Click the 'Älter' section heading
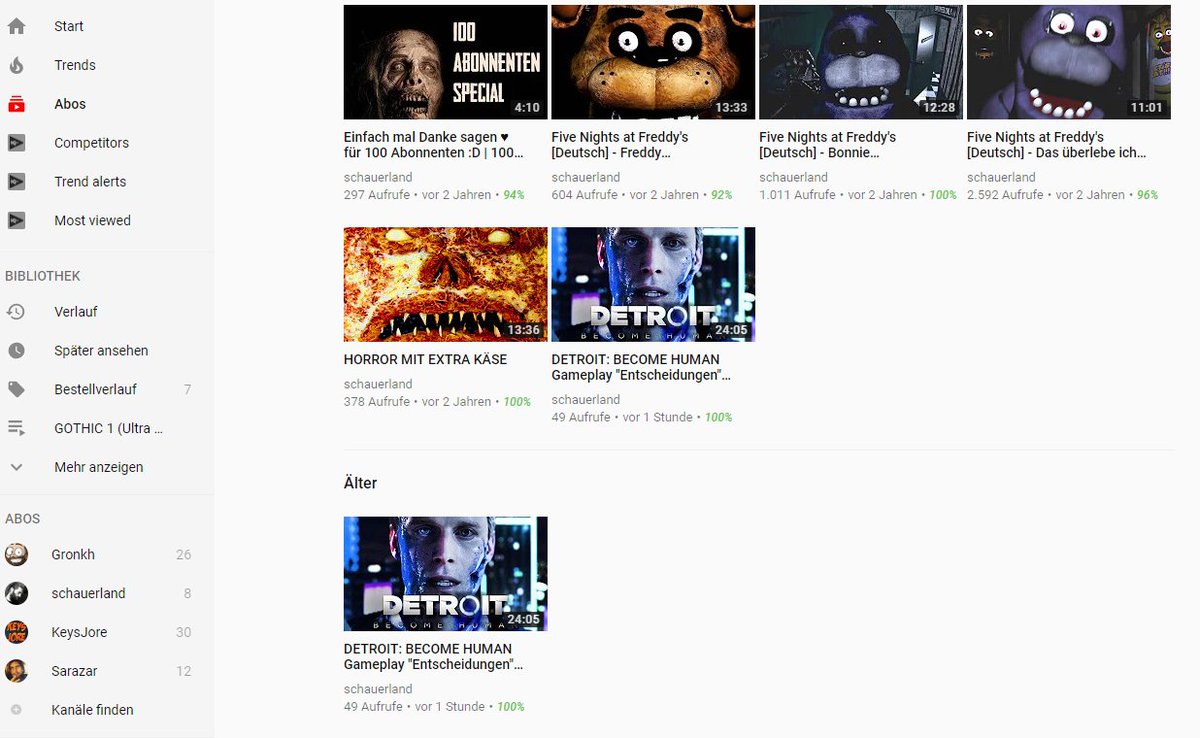Image resolution: width=1200 pixels, height=738 pixels. pyautogui.click(x=360, y=483)
